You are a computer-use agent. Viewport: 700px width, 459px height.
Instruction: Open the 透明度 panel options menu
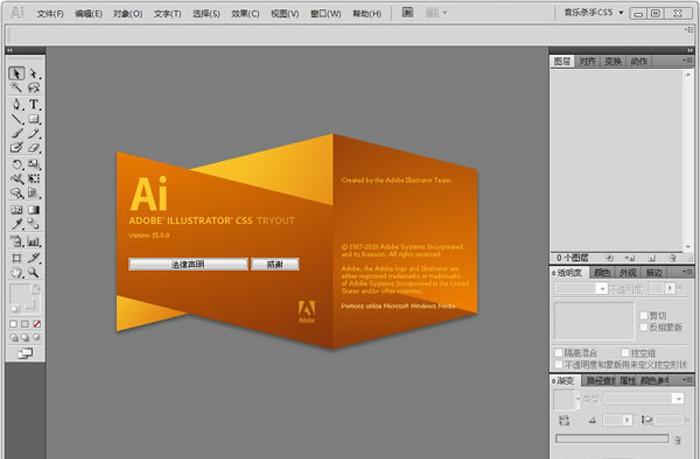[687, 271]
